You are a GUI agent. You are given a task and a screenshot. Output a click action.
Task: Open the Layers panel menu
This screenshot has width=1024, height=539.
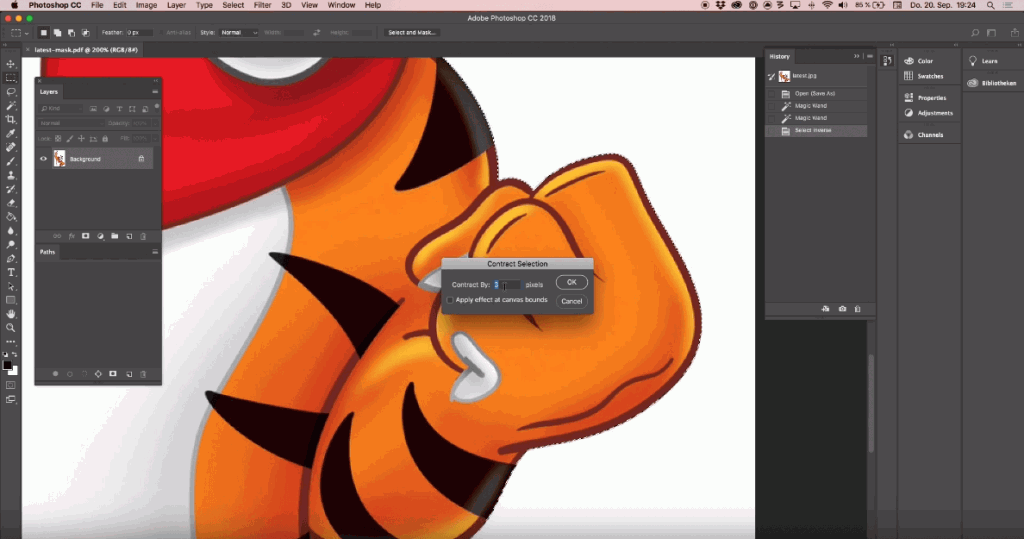[x=155, y=91]
